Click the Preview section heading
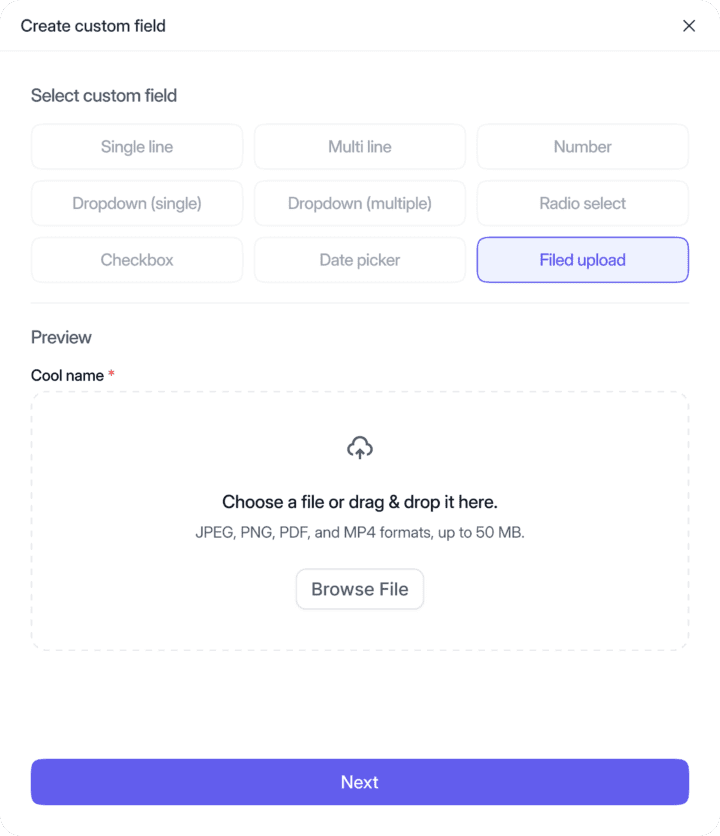The height and width of the screenshot is (836, 720). pos(61,337)
